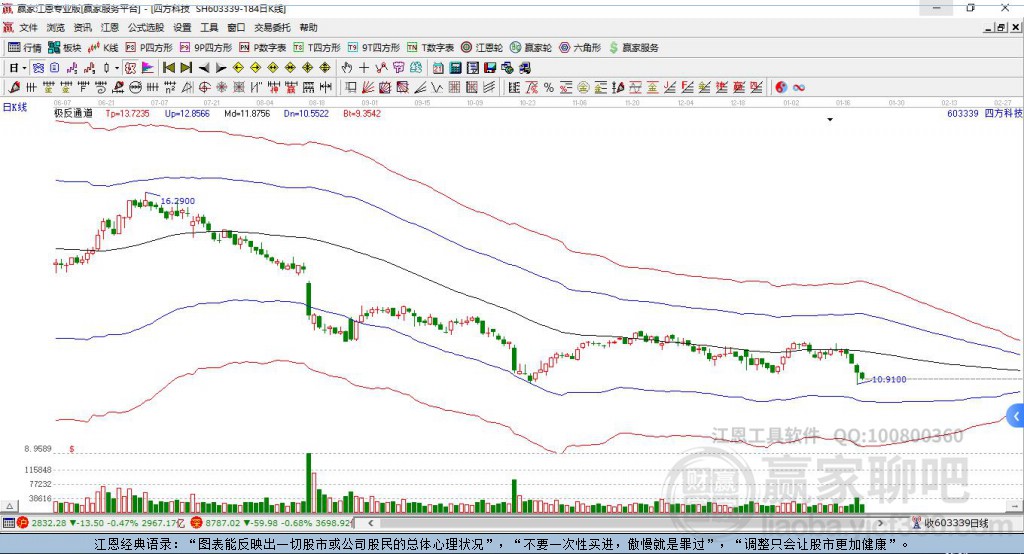
Task: Click the red-blue yin-yang icon
Action: [x=781, y=88]
